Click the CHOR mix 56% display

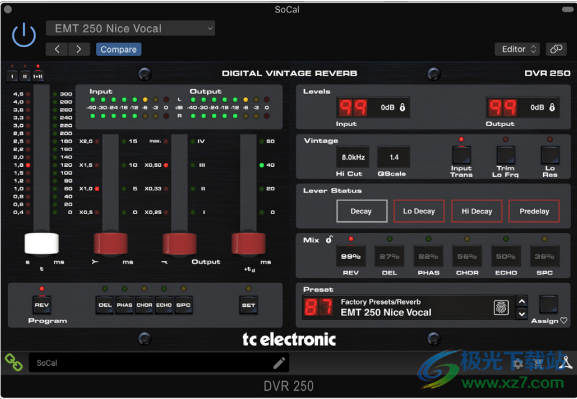[x=467, y=256]
